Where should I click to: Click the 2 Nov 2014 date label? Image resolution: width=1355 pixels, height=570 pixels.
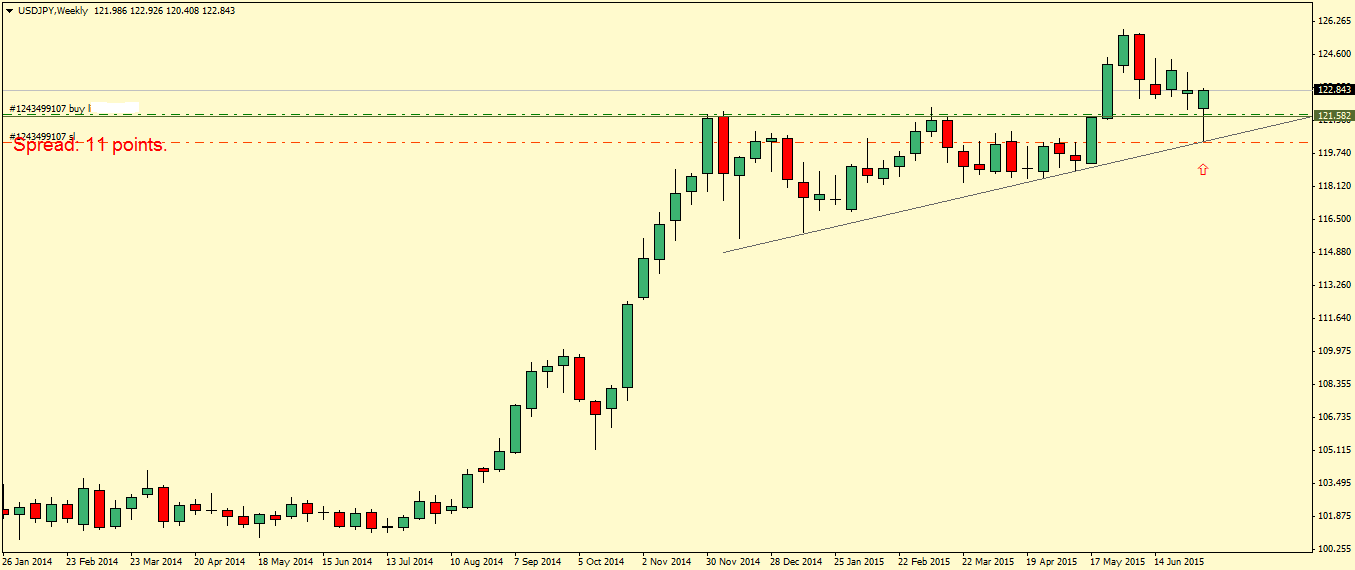667,562
